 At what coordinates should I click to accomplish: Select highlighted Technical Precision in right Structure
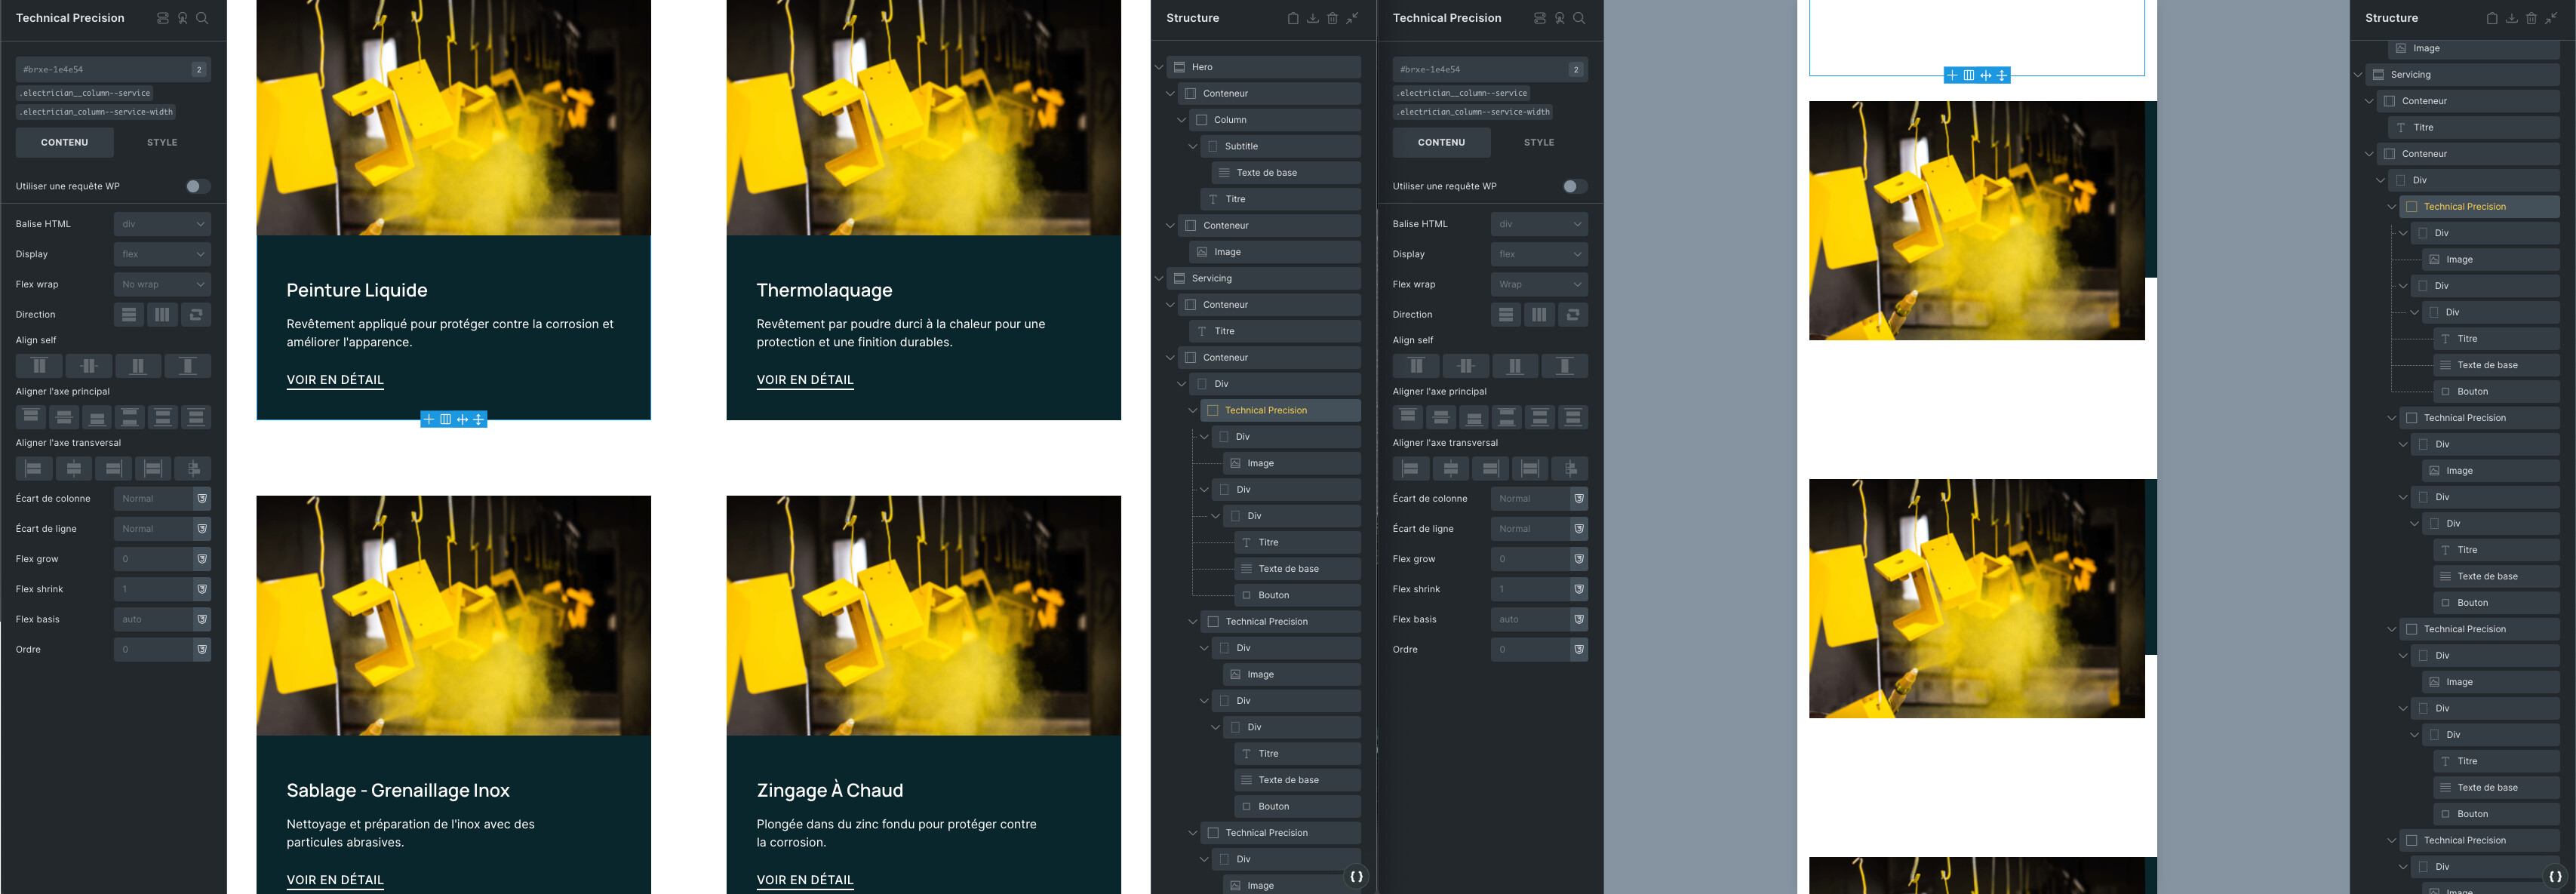(x=2479, y=207)
